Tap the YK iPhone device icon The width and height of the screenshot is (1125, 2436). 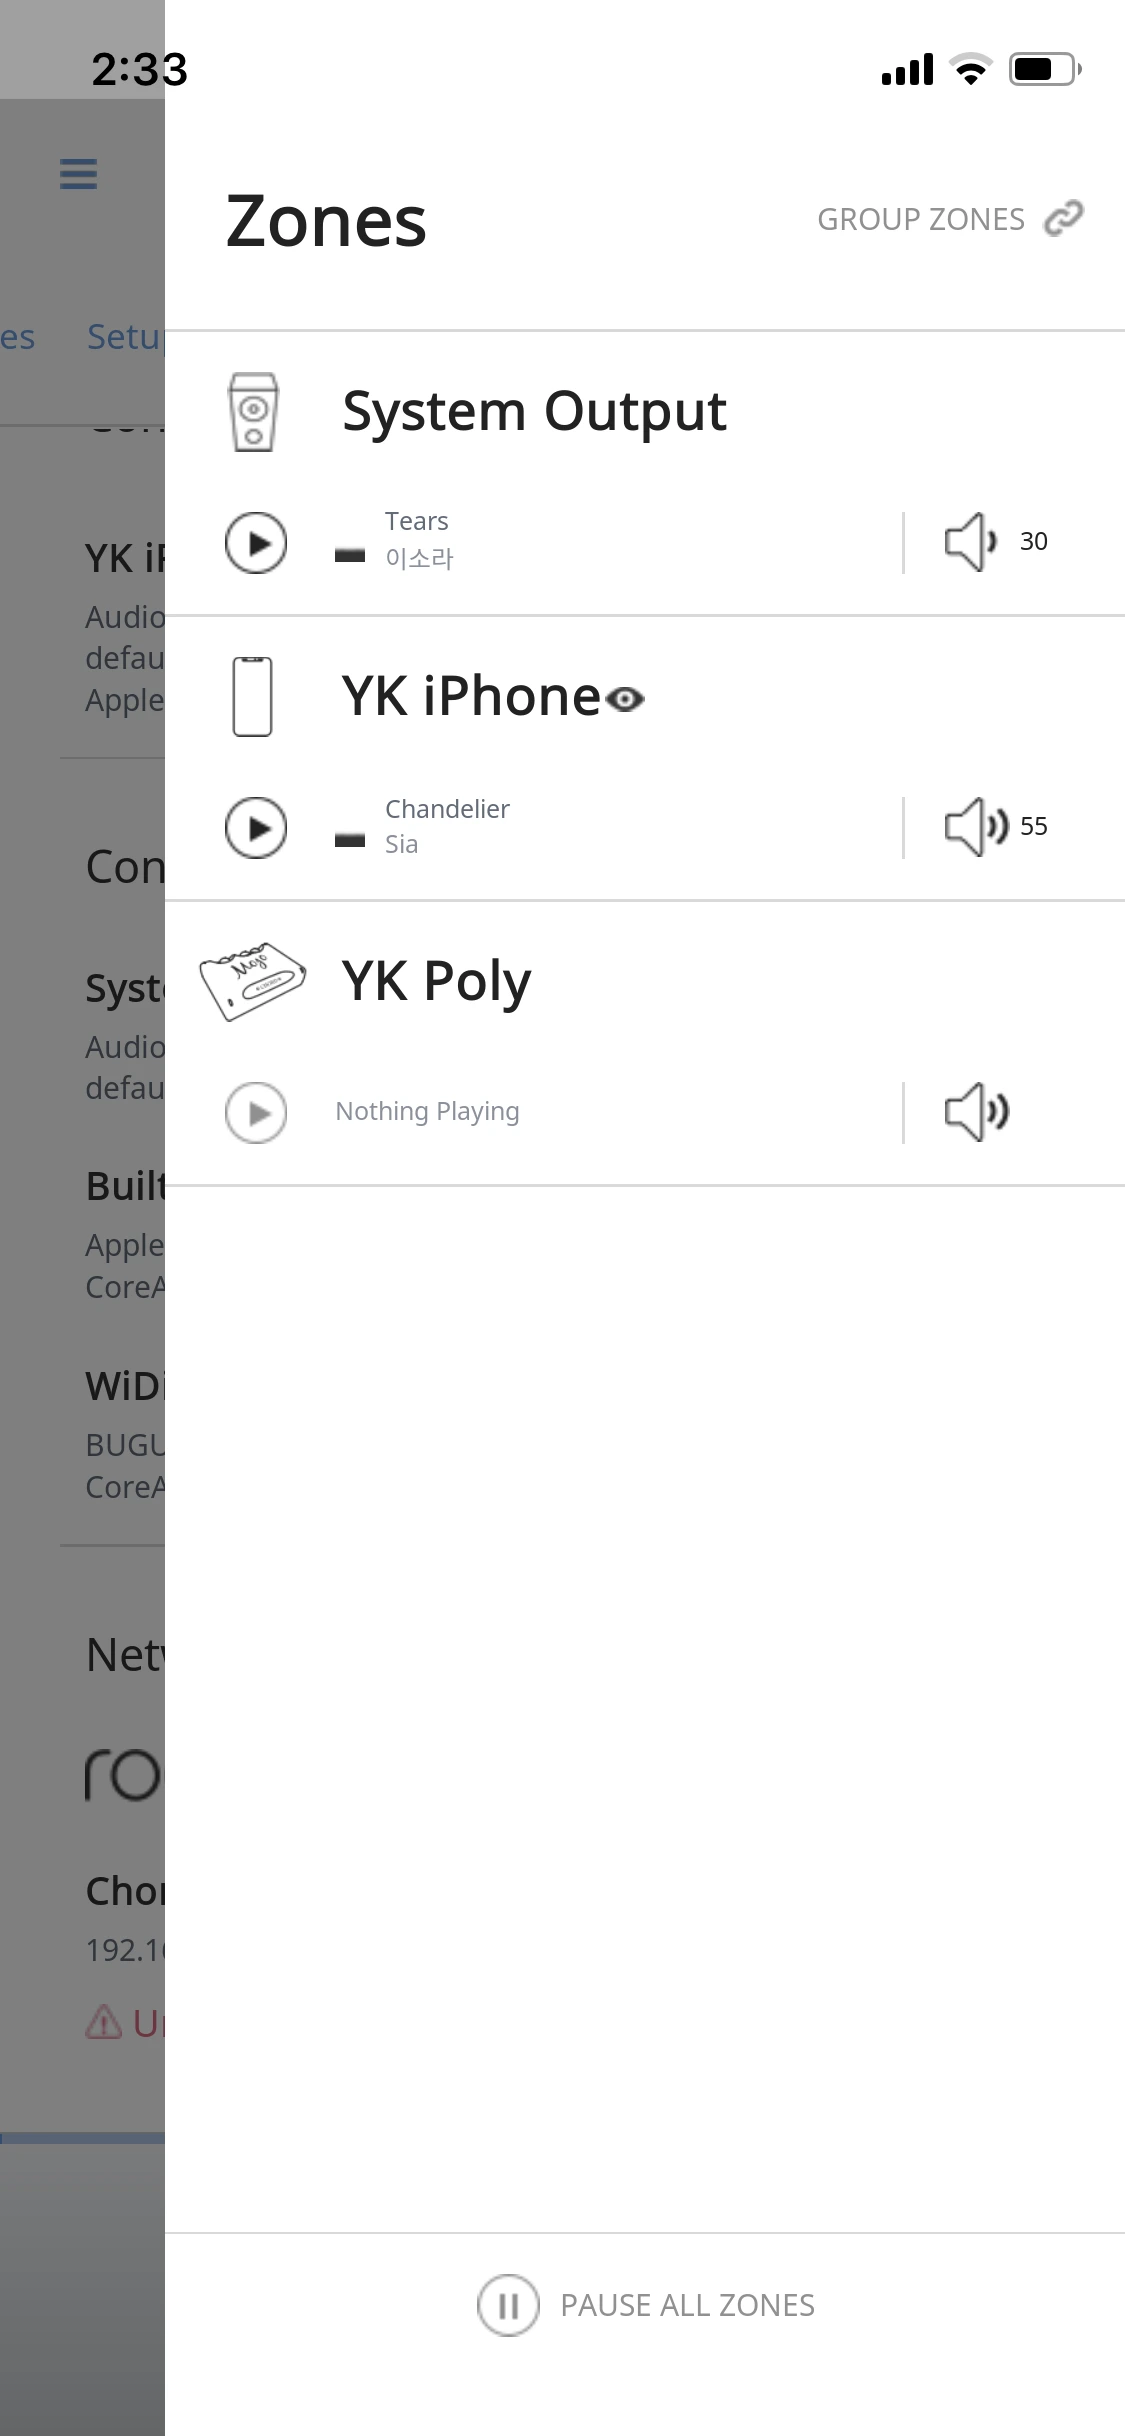tap(252, 697)
